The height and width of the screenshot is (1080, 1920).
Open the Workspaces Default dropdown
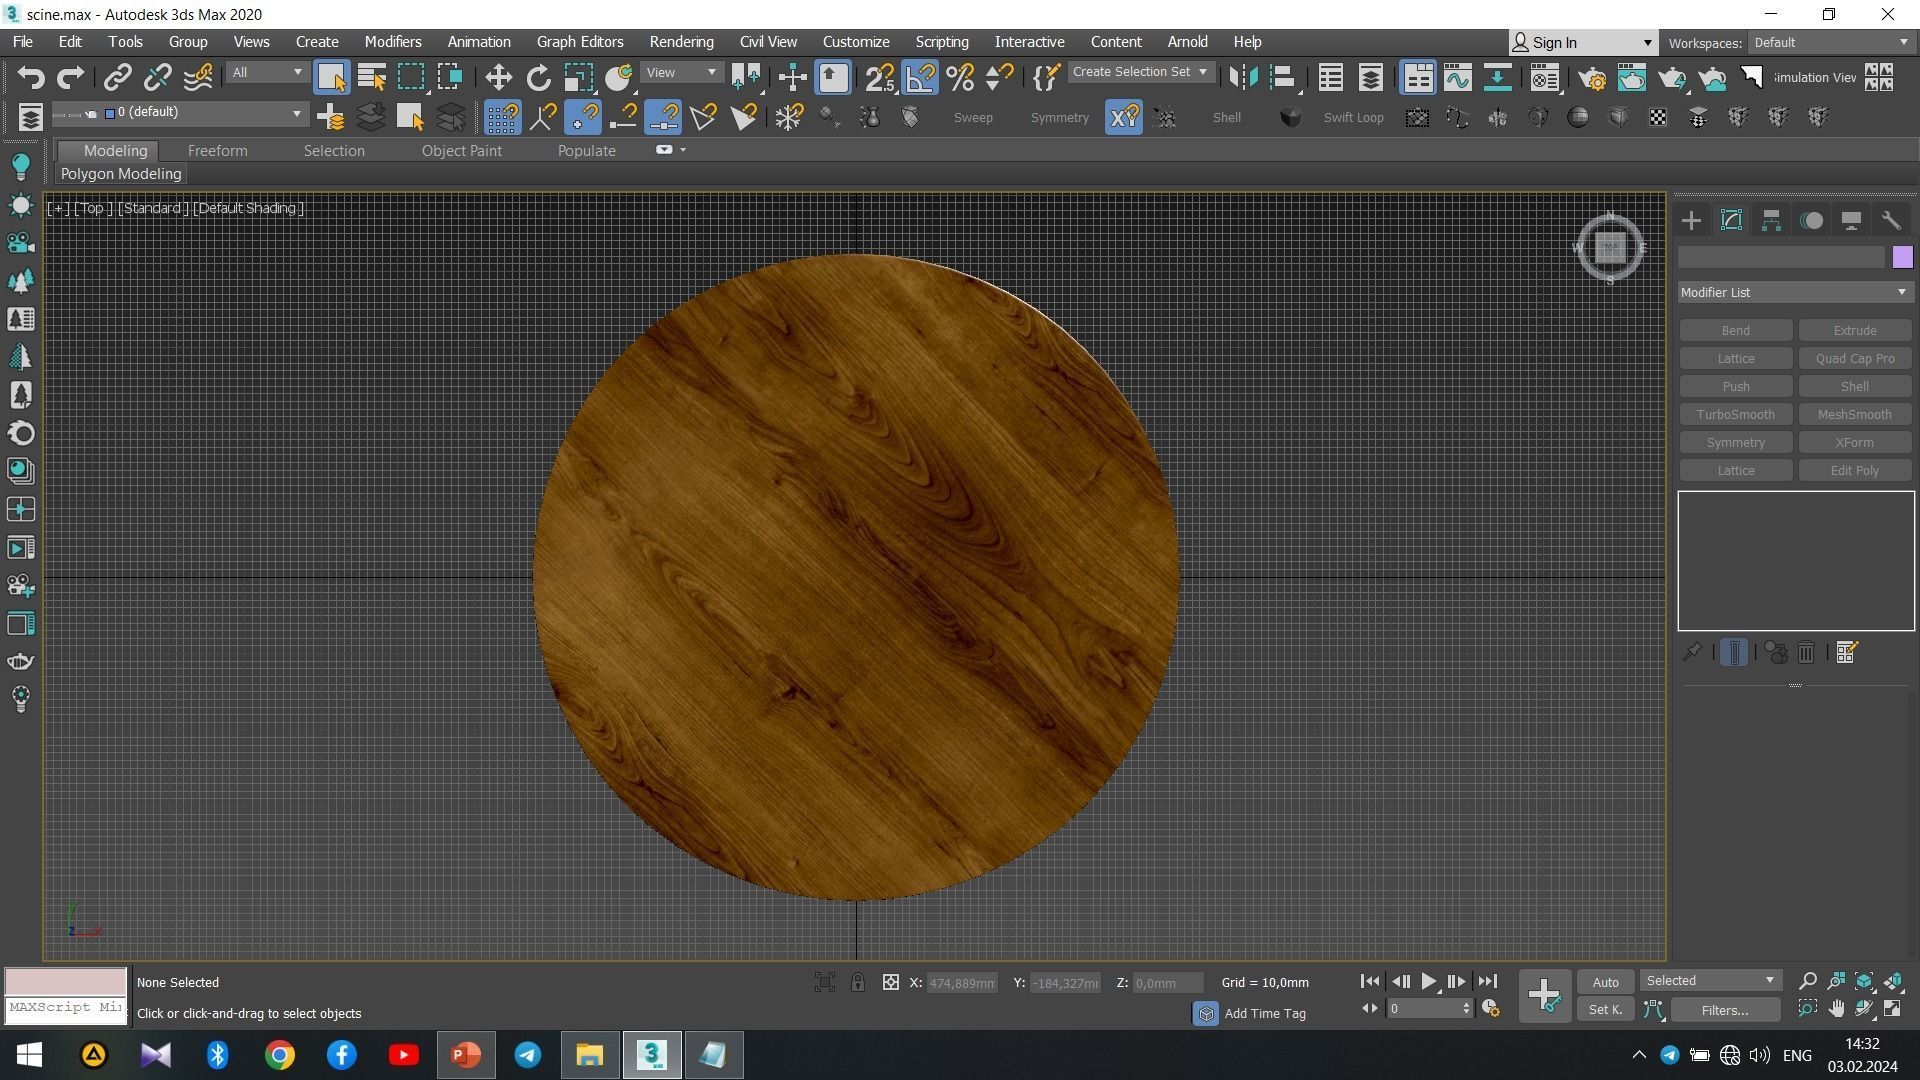coord(1831,42)
